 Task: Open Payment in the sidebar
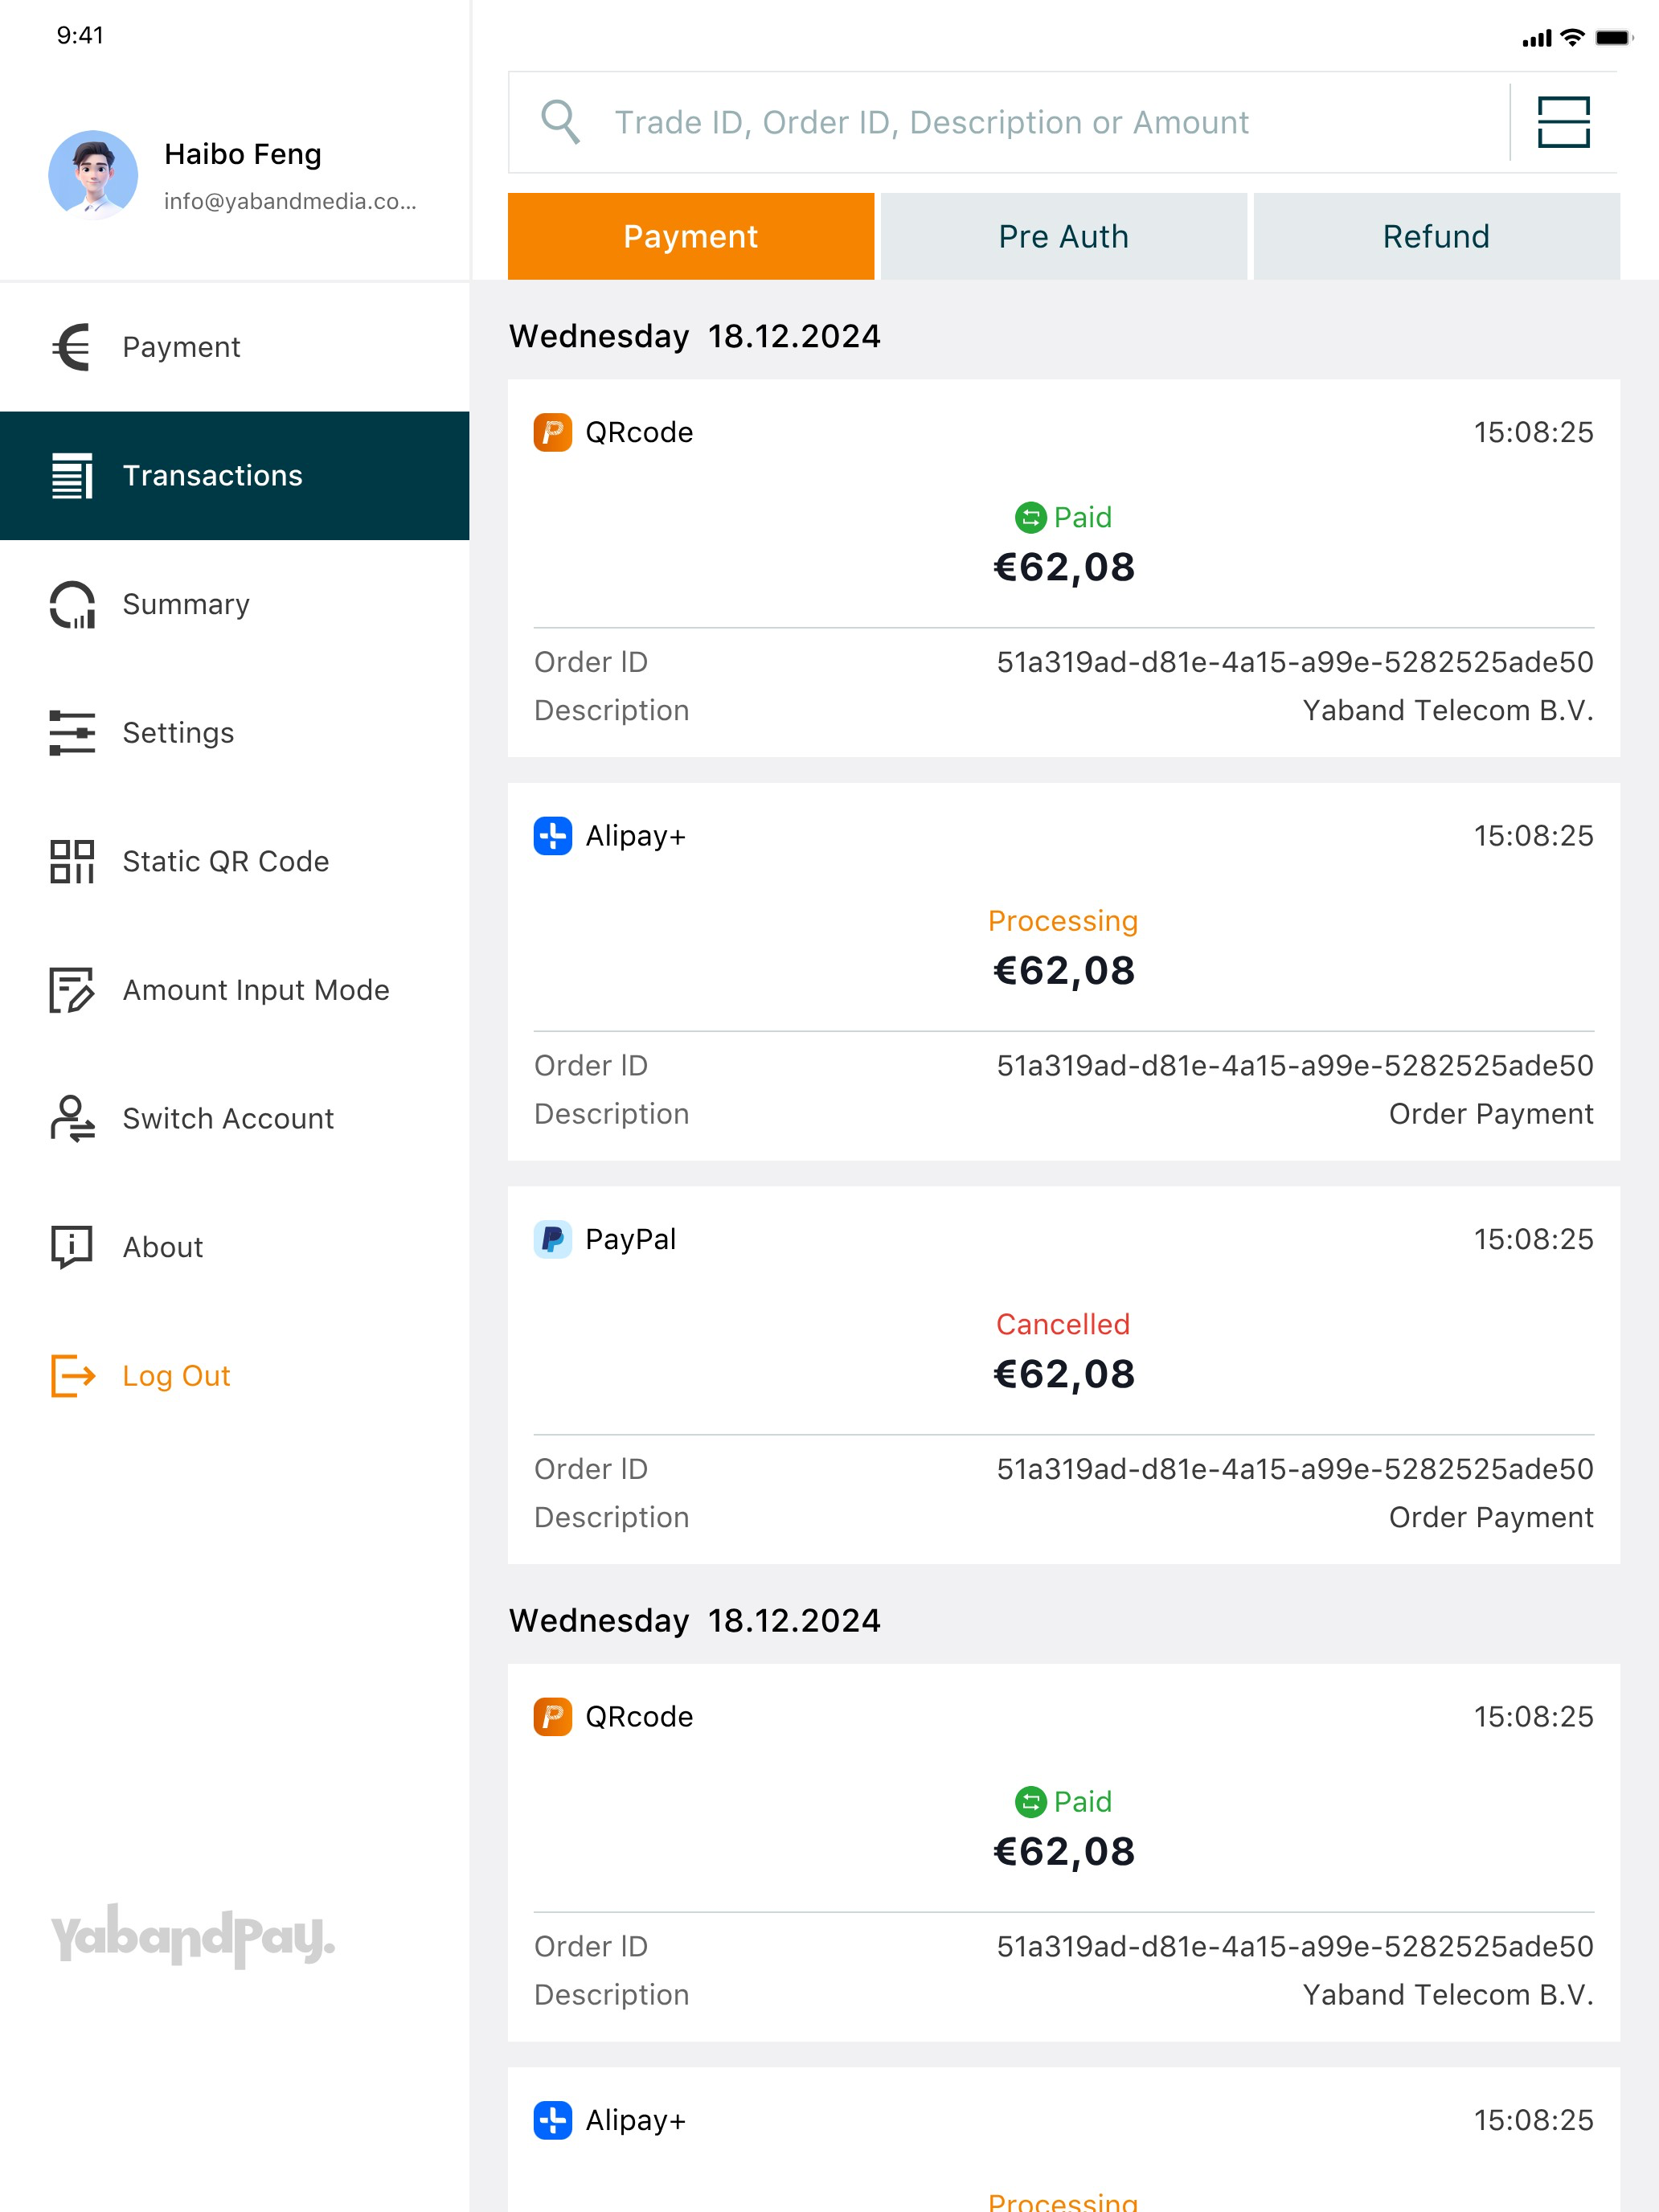point(235,347)
